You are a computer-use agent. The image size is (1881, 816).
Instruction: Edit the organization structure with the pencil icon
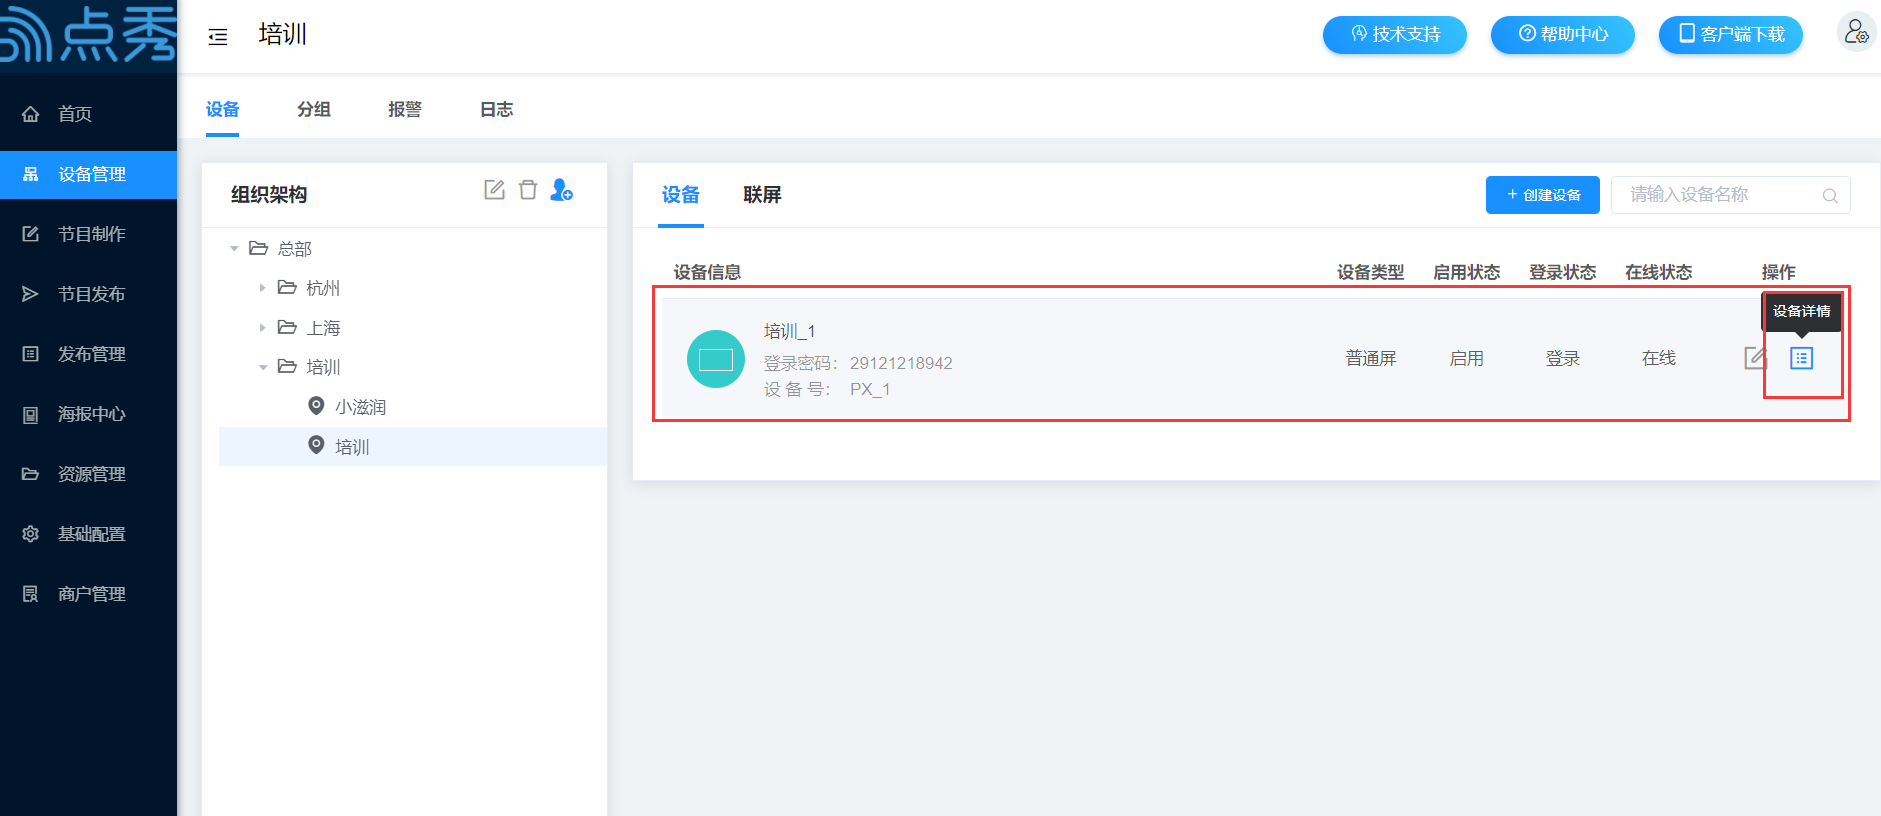click(494, 190)
